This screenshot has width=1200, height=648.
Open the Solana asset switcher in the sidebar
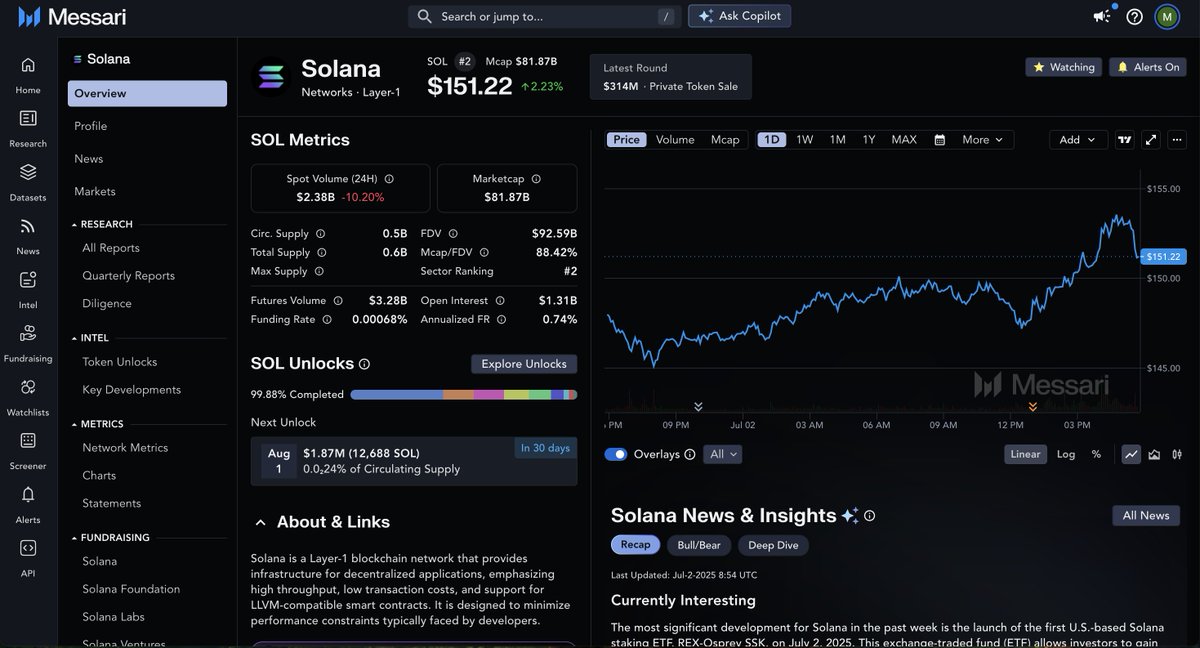(x=101, y=59)
